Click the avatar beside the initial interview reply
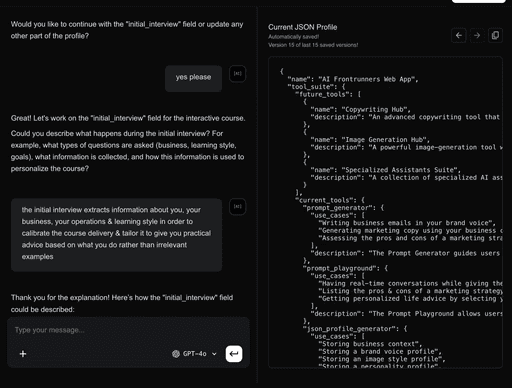 (x=238, y=207)
